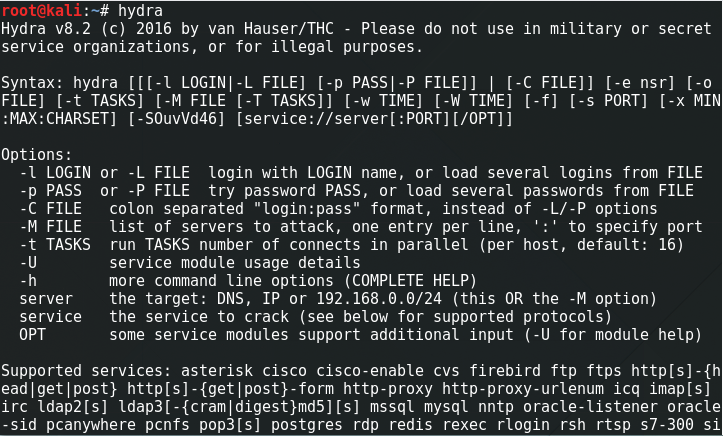Screen dimensions: 723x436
Task: Select the Hydra v8.2 version text
Action: pyautogui.click(x=45, y=29)
